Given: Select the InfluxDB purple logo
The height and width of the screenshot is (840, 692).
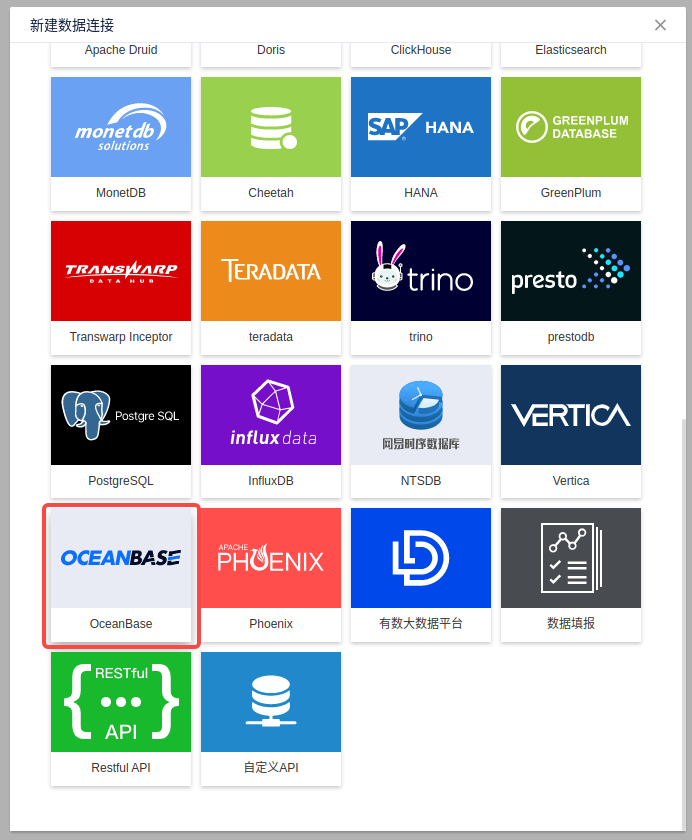Looking at the screenshot, I should pos(271,415).
